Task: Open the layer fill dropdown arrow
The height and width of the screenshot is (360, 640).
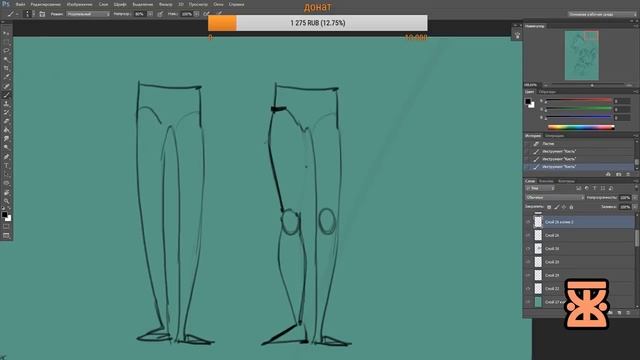Action: [x=634, y=207]
